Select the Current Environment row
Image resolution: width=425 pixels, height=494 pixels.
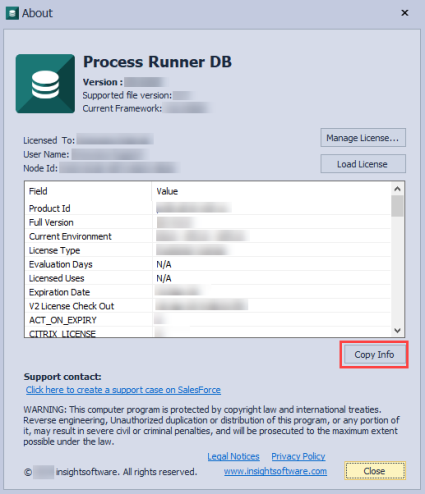[x=207, y=236]
